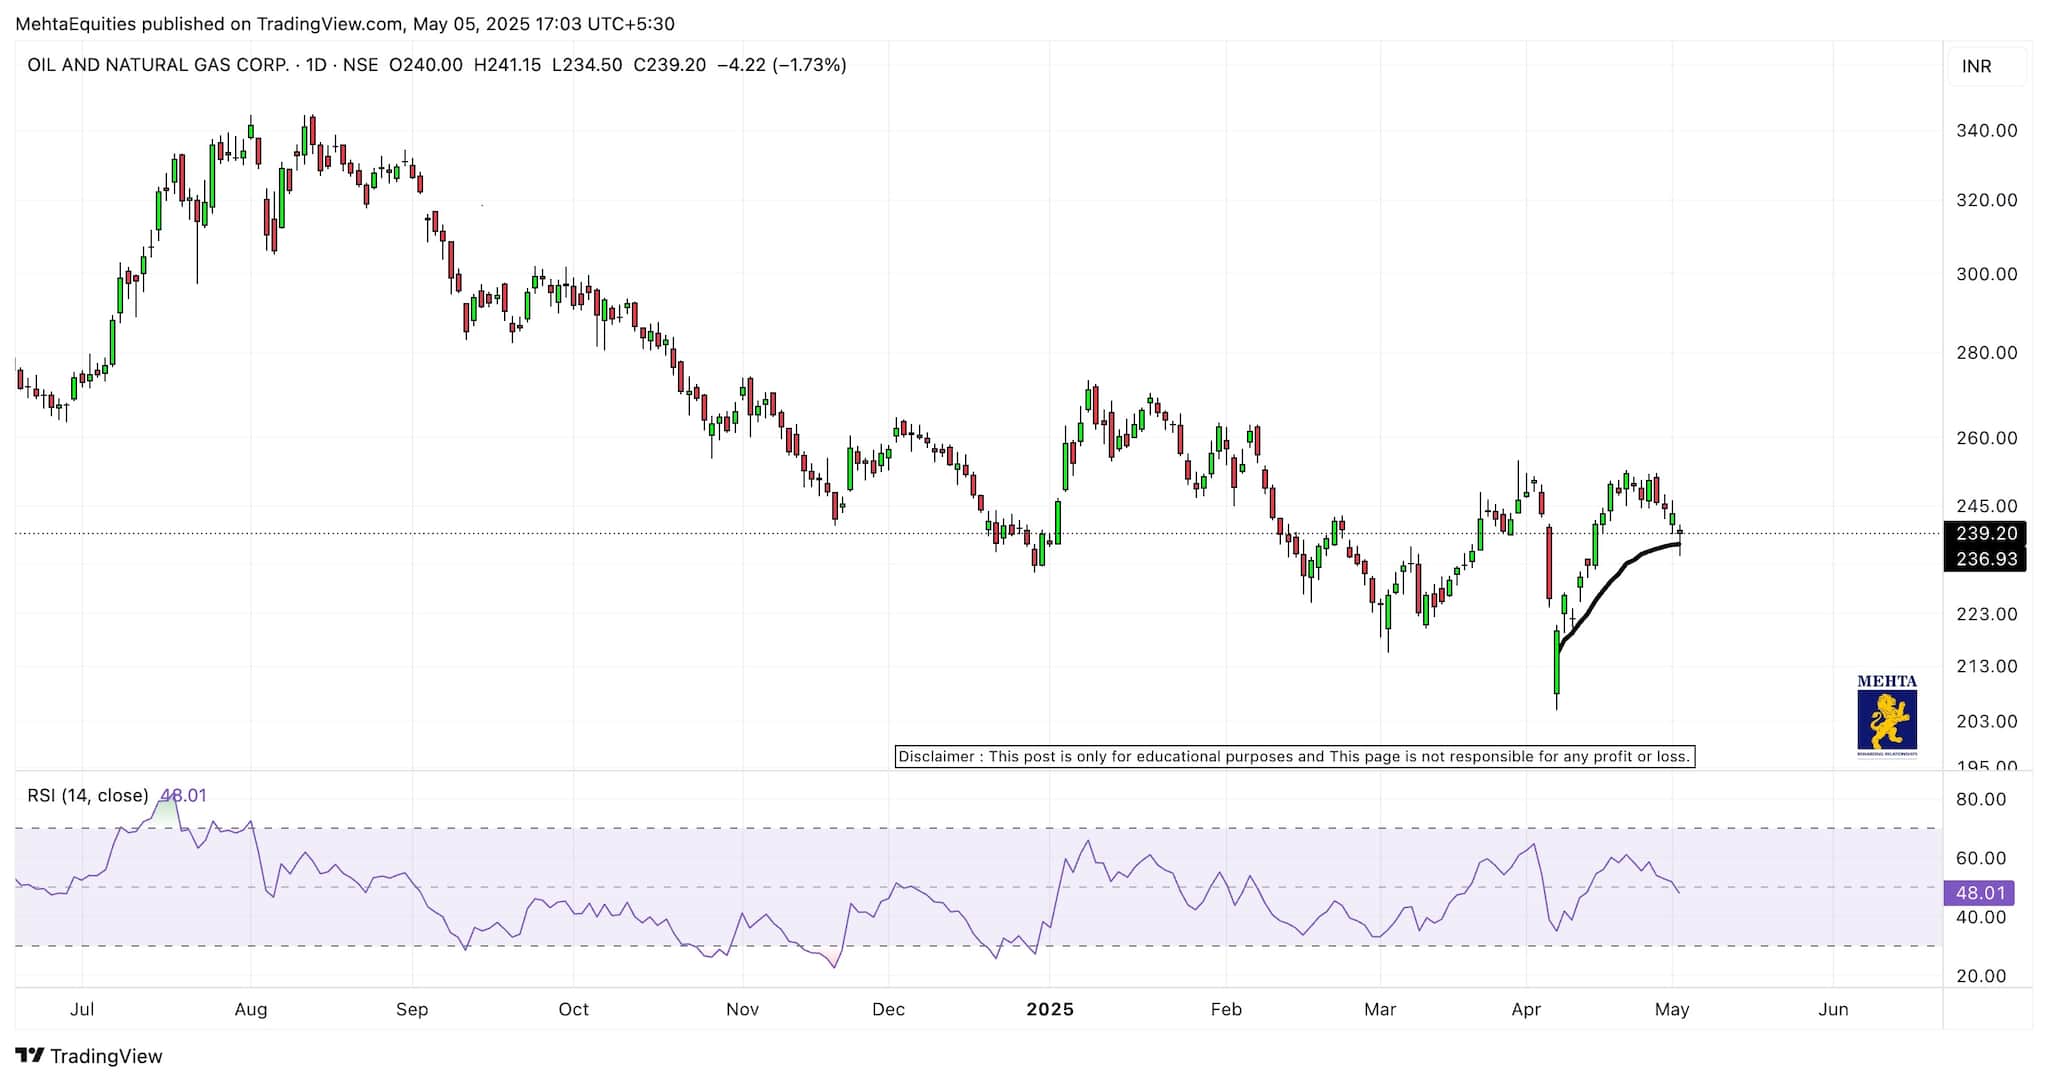Click the RSI (14, close) indicator title
This screenshot has width=2048, height=1082.
(88, 796)
